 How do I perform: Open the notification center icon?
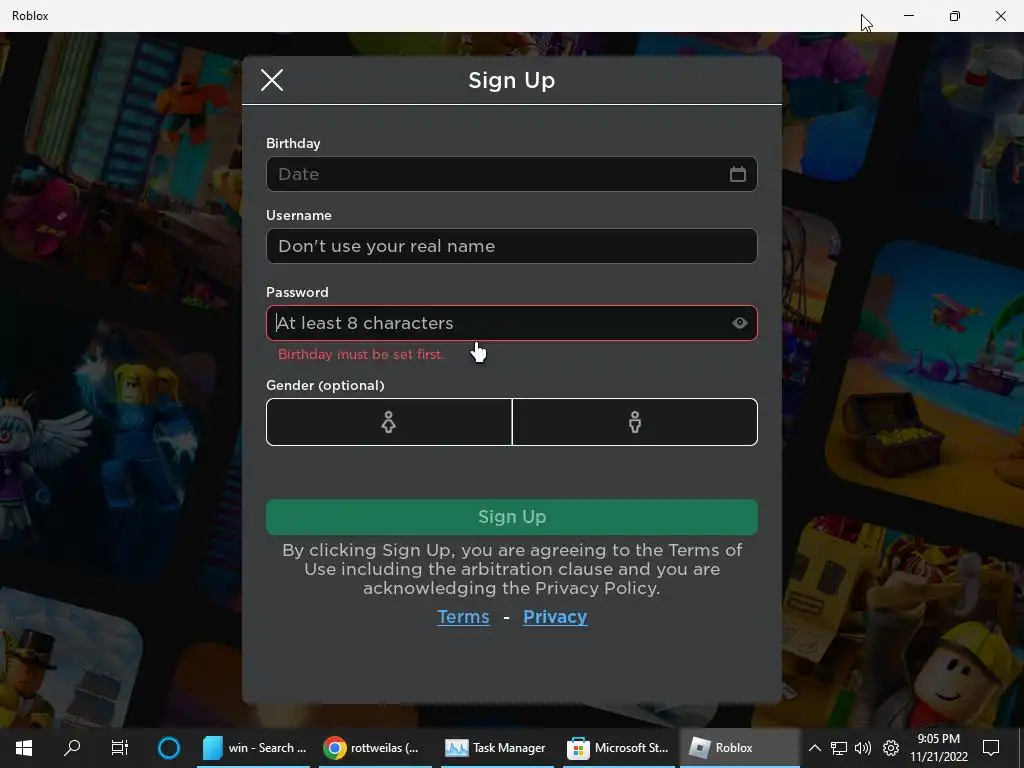pos(991,748)
